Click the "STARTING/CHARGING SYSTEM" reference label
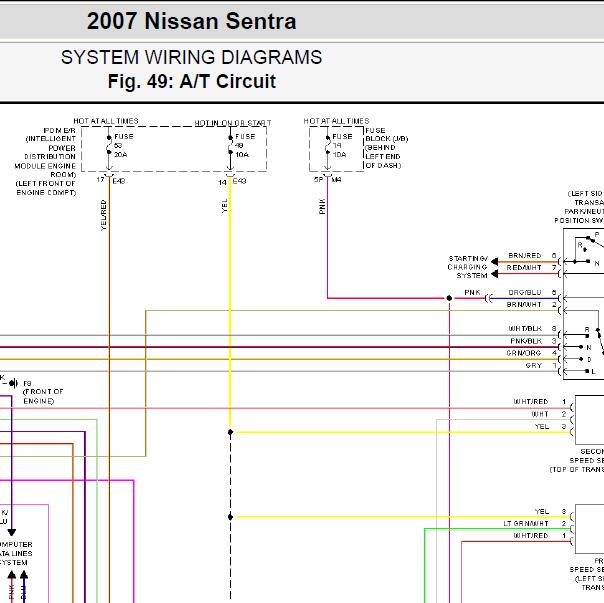Image resolution: width=604 pixels, height=603 pixels. click(x=468, y=267)
